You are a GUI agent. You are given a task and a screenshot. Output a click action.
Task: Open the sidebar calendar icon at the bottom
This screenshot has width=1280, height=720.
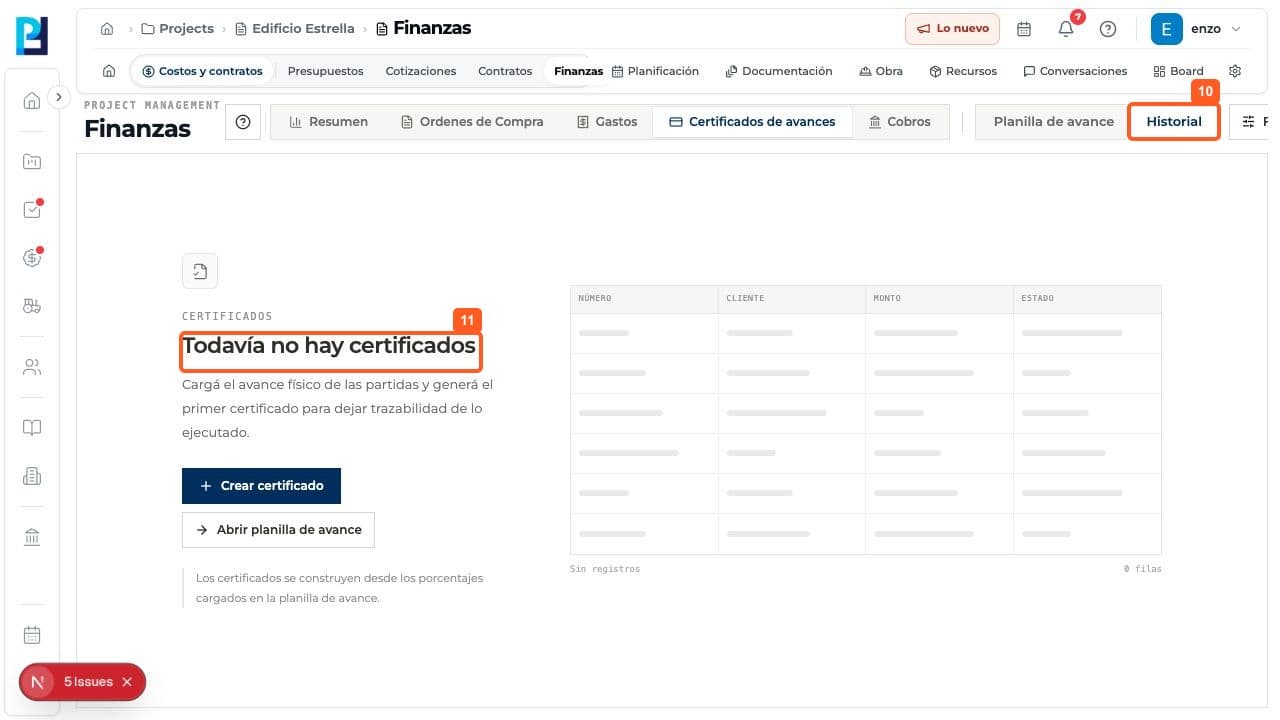coord(32,635)
